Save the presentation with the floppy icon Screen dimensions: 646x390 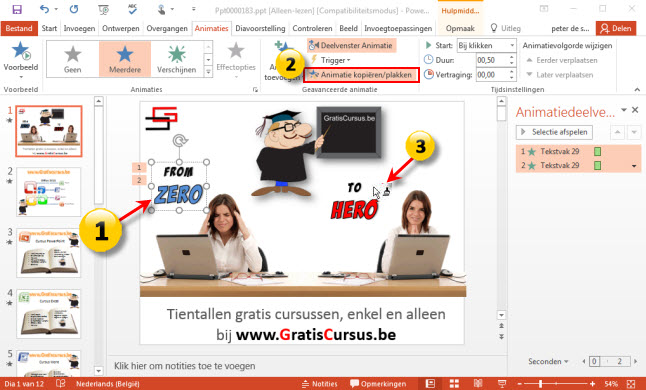coord(17,9)
